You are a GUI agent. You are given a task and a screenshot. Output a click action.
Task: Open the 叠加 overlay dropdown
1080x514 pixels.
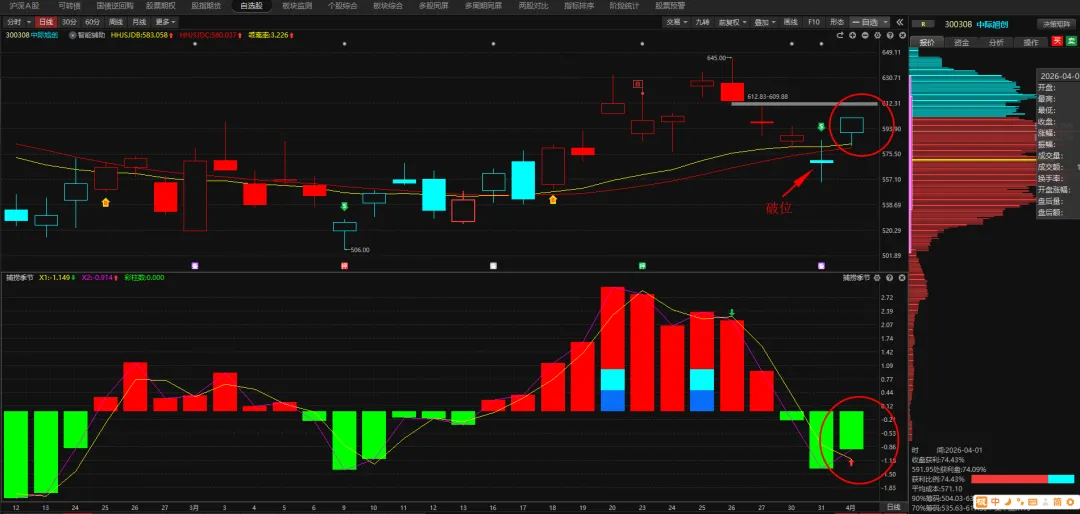coord(765,22)
